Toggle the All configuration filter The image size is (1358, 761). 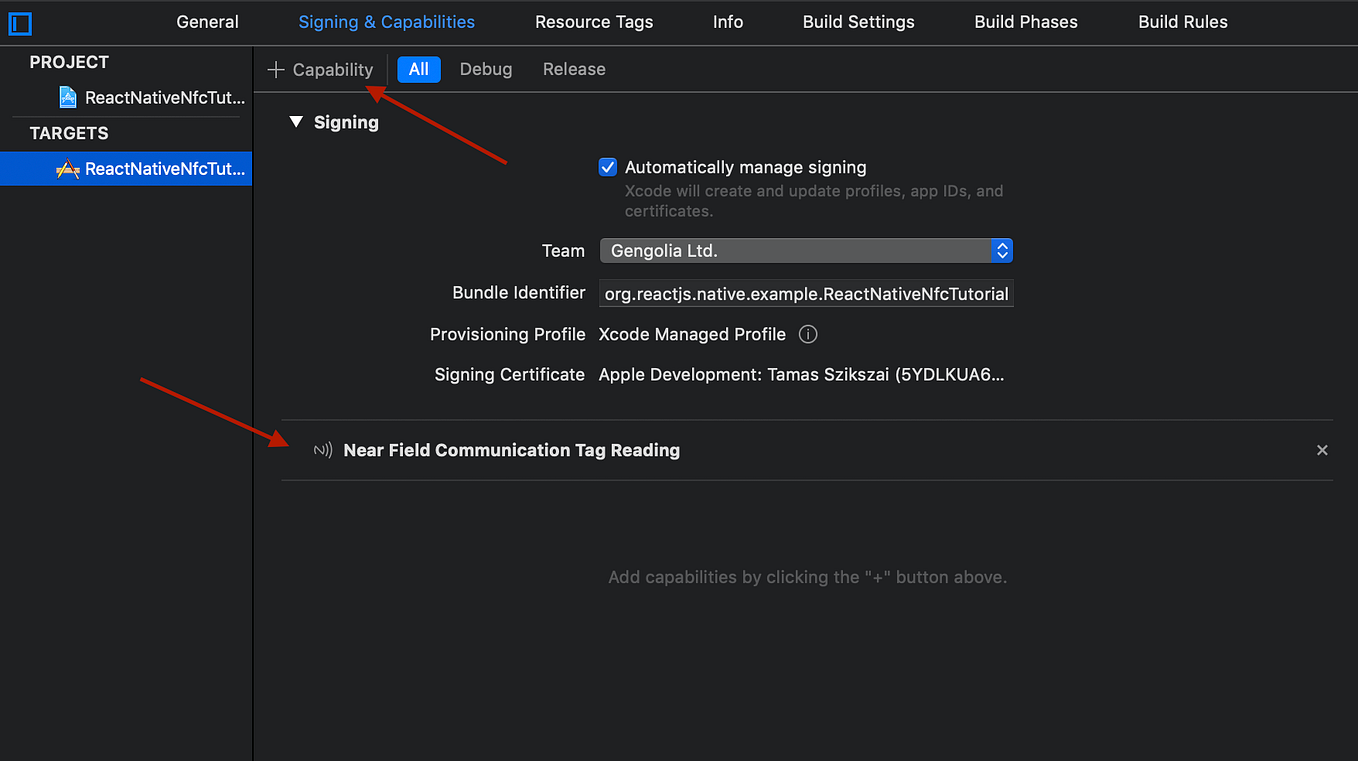pos(418,69)
